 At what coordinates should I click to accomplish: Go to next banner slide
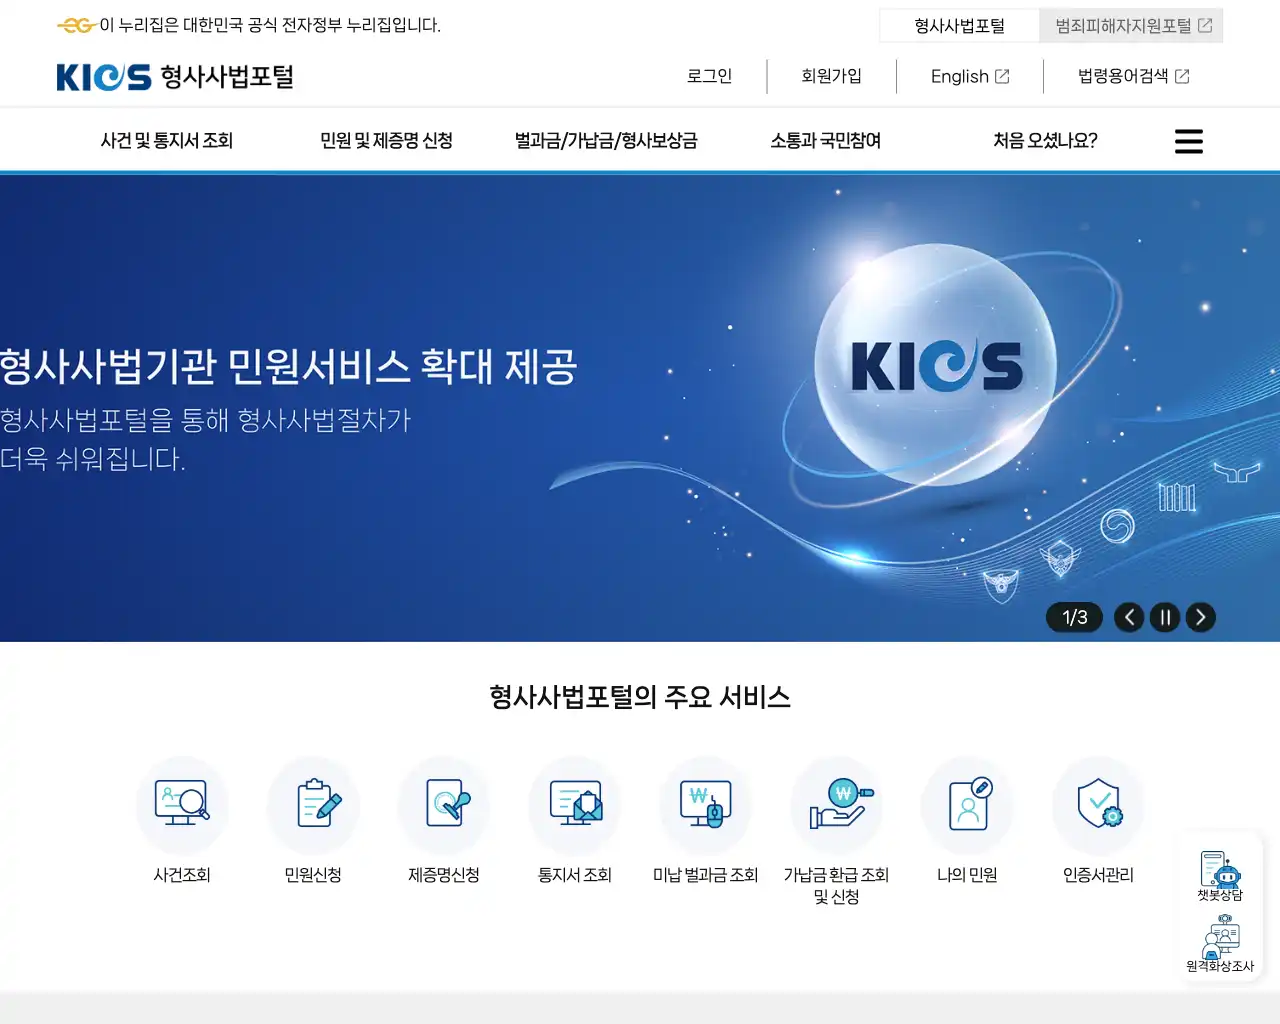click(x=1201, y=617)
